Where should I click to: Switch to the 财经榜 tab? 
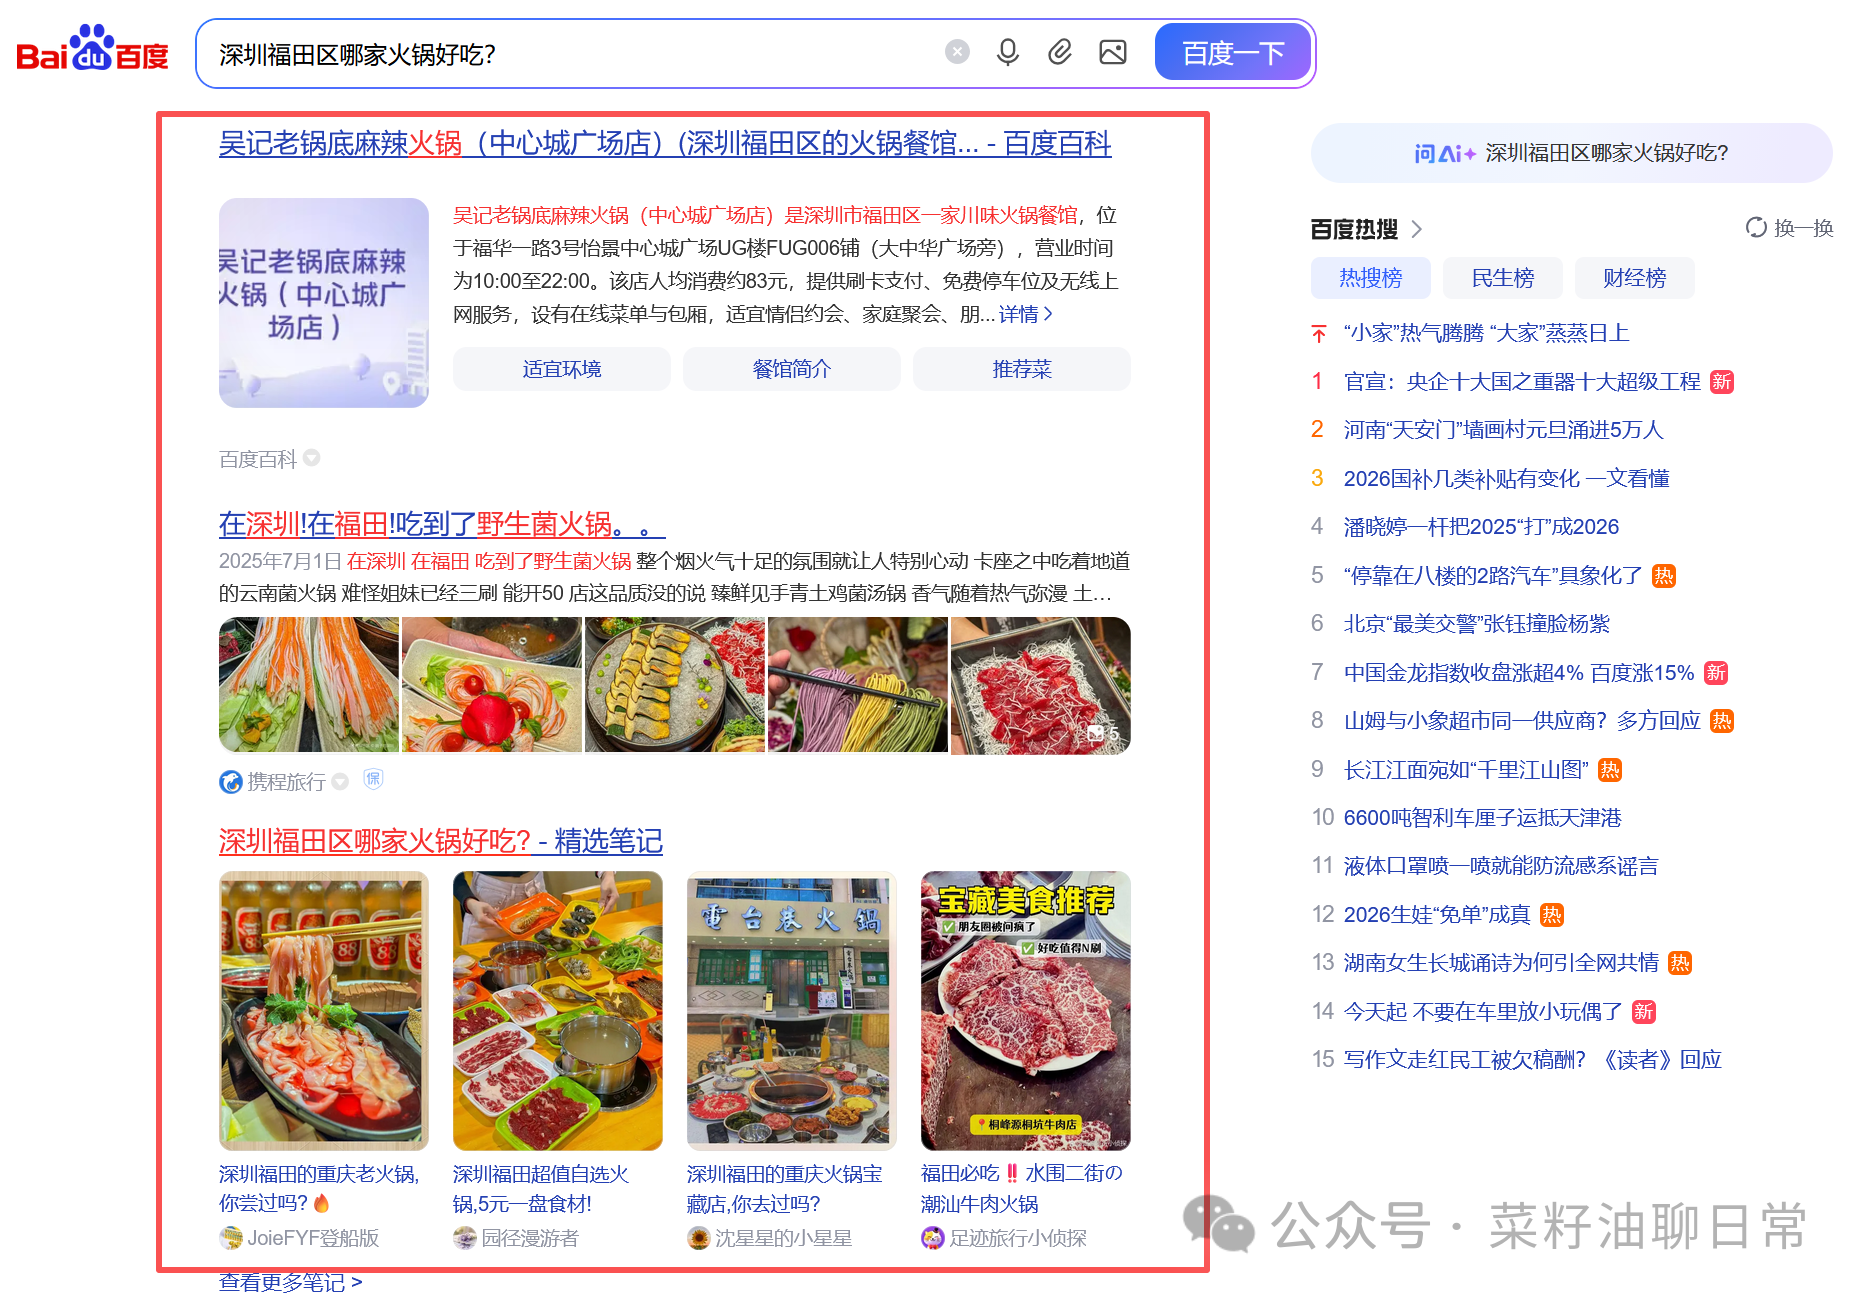(1634, 278)
